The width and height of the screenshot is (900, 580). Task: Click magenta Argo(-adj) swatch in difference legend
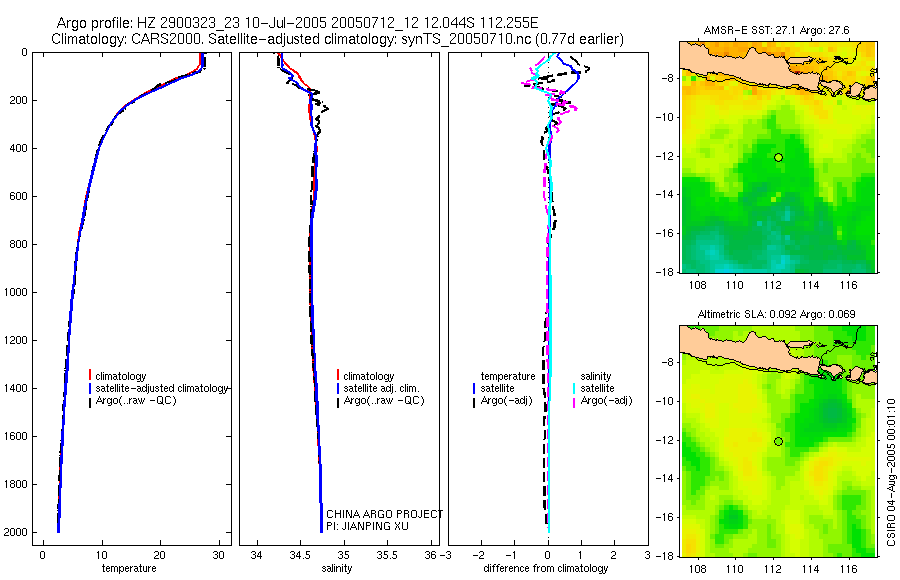coord(574,401)
